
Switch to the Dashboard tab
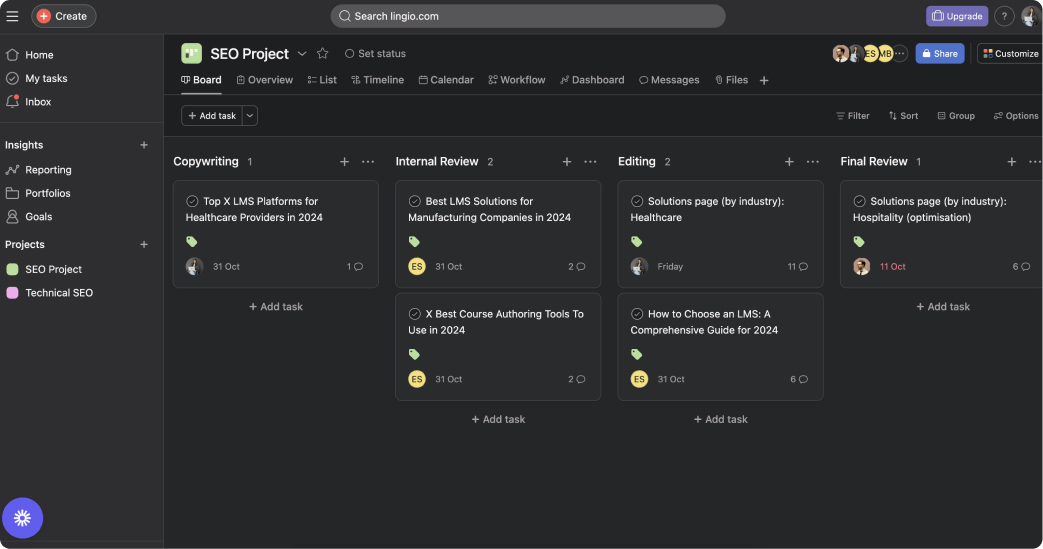point(592,80)
